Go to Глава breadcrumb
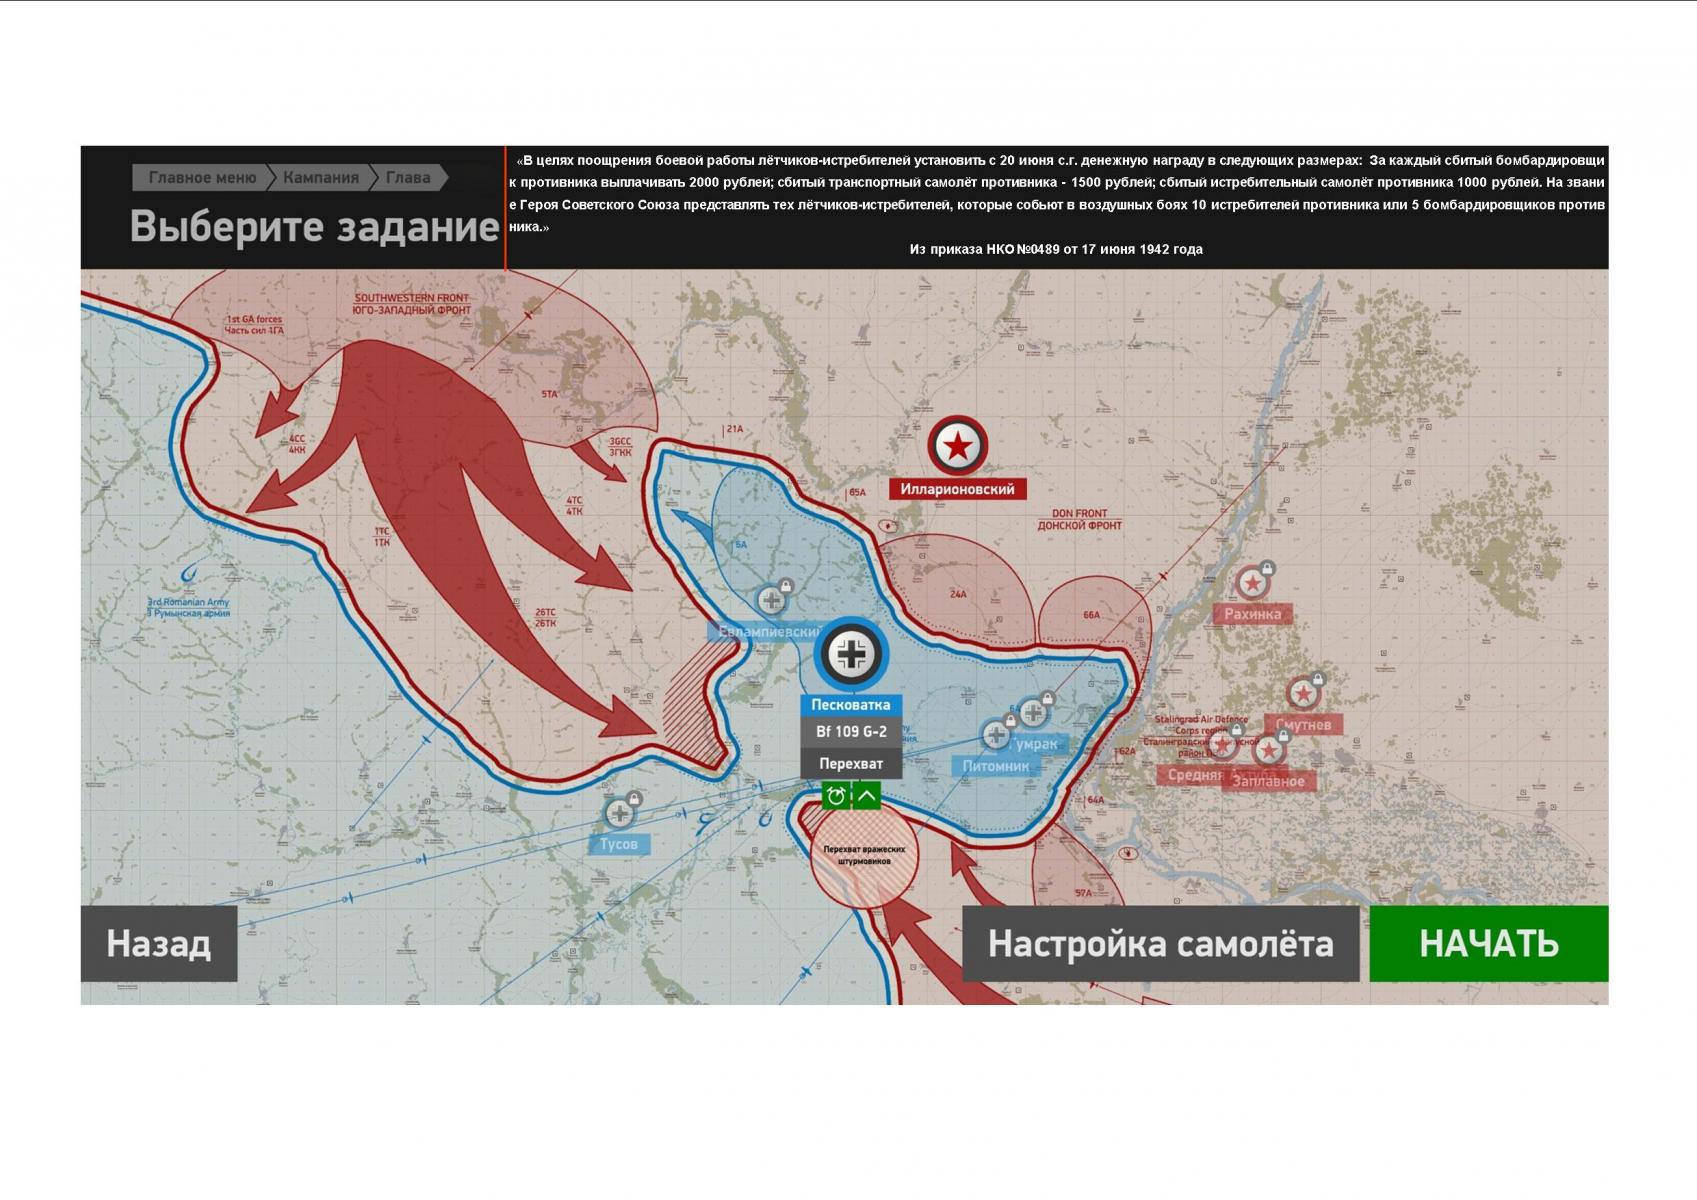The width and height of the screenshot is (1697, 1200). tap(408, 178)
